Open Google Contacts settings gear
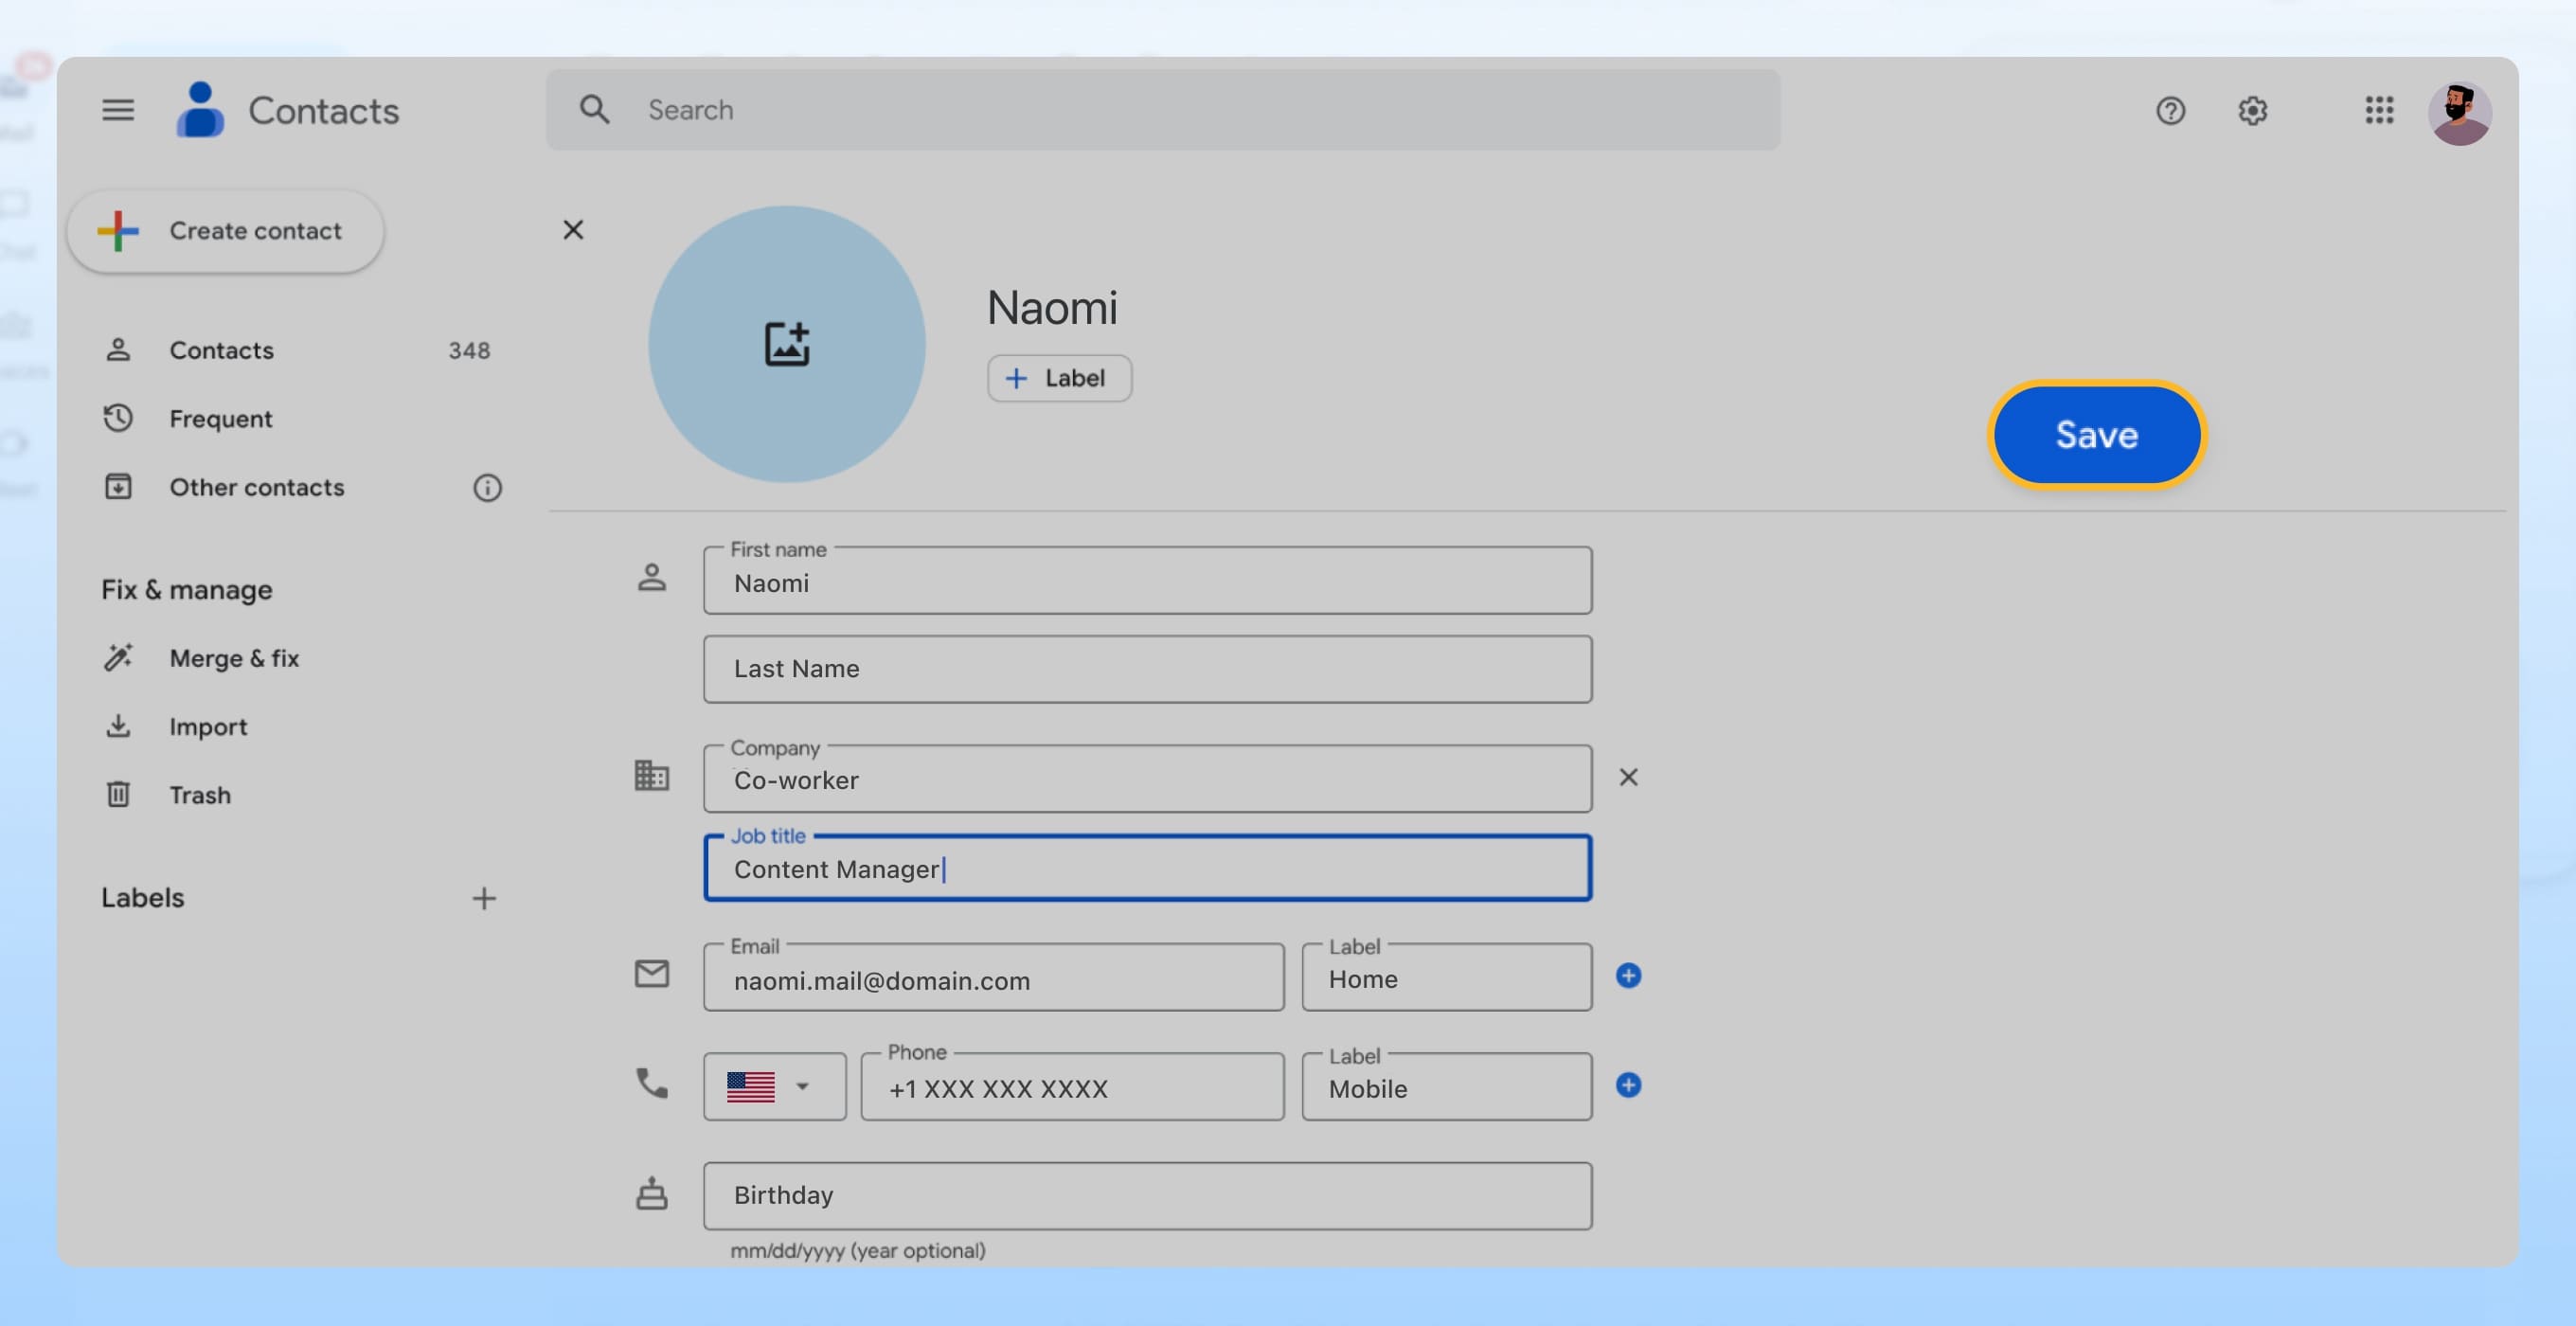The width and height of the screenshot is (2576, 1326). tap(2253, 110)
